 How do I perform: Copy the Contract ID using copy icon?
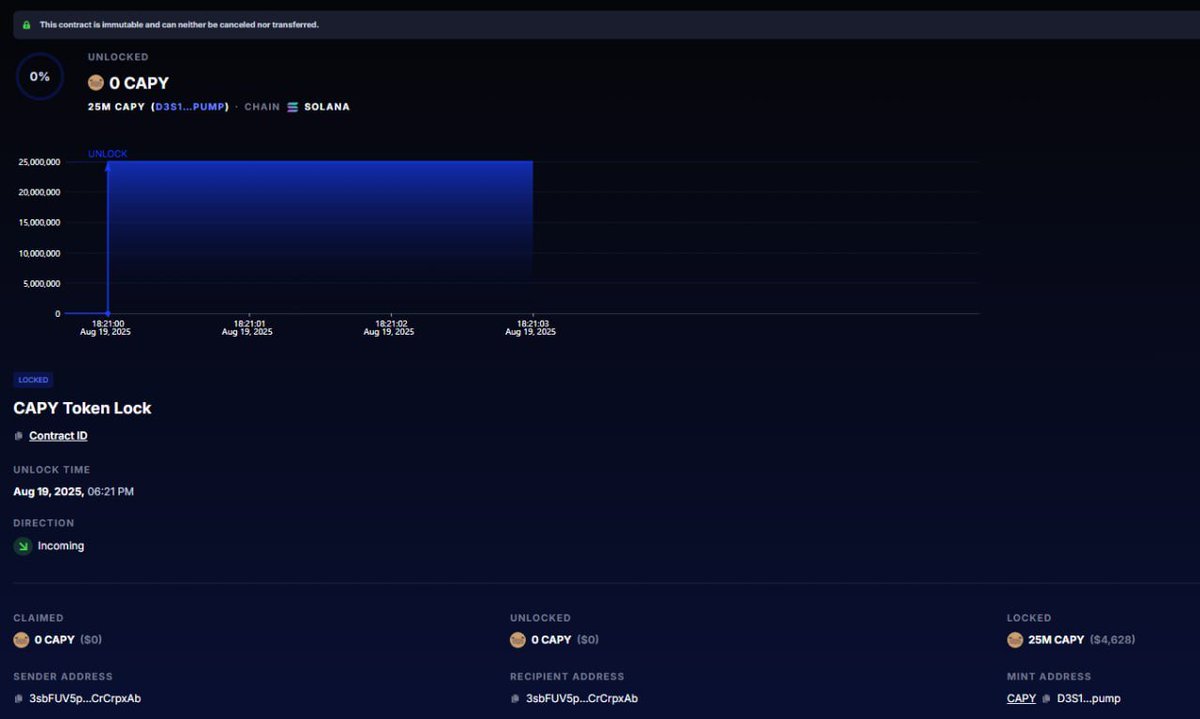(19, 436)
